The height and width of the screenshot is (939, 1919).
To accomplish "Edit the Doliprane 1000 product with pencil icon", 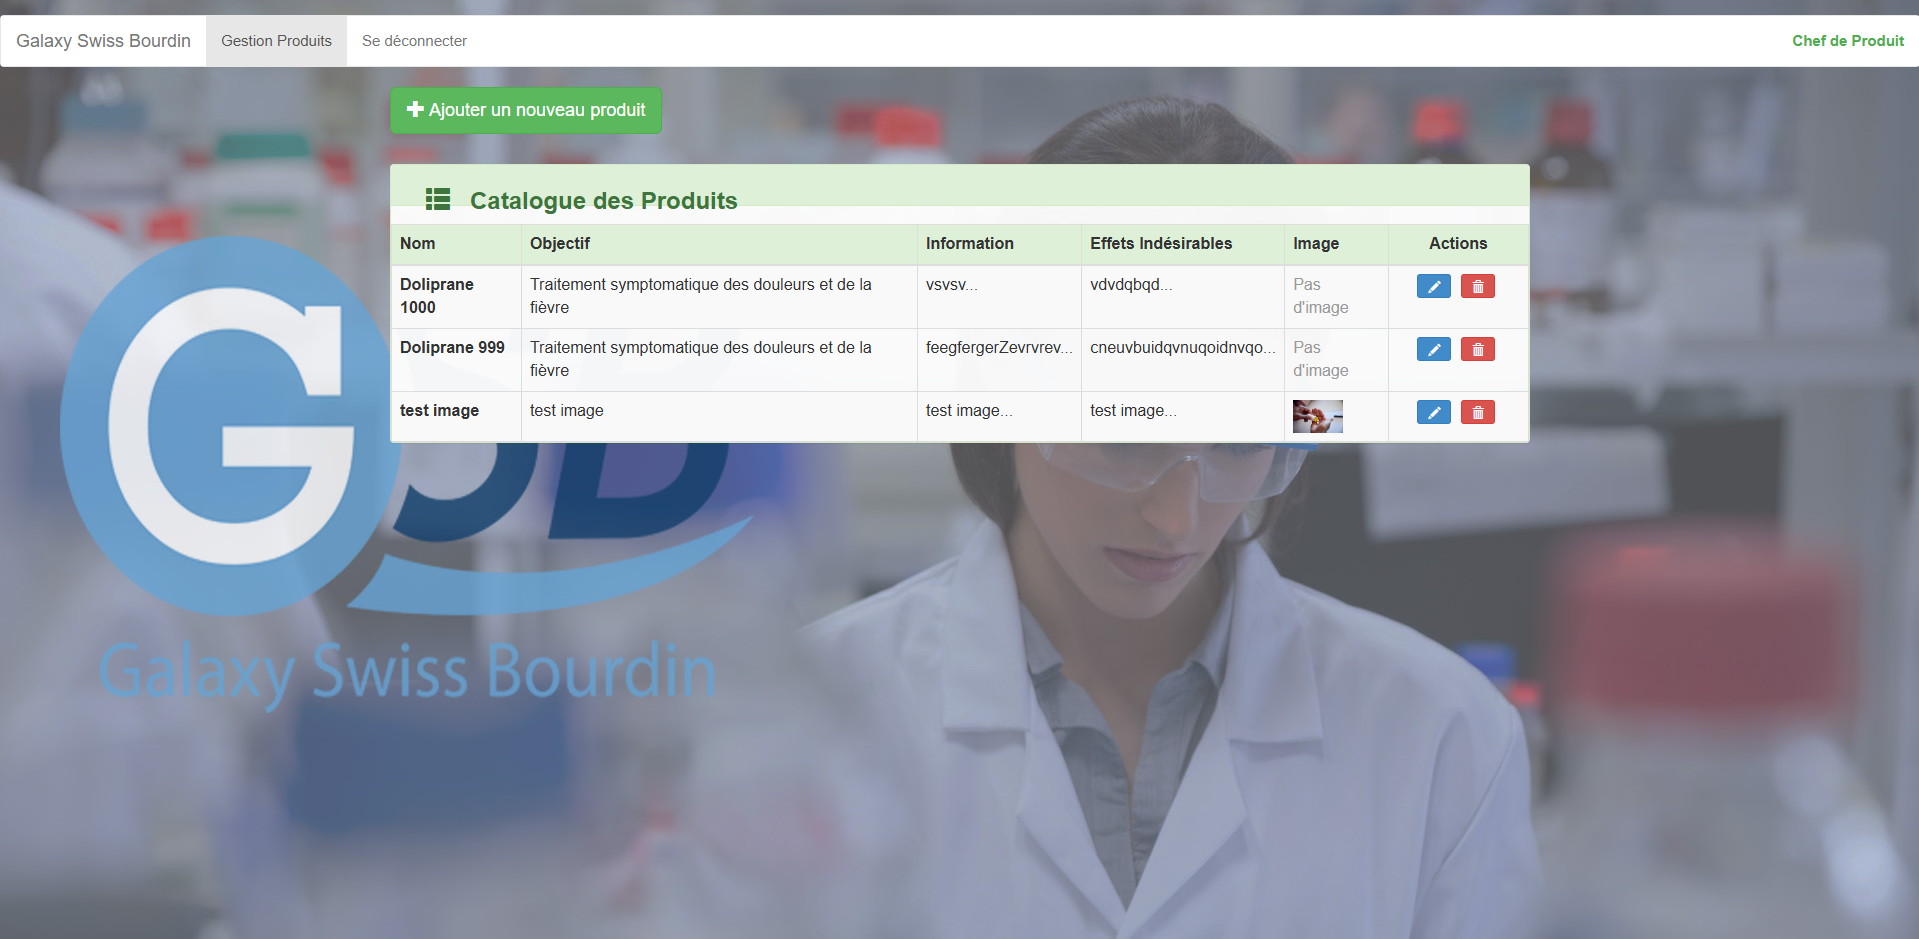I will coord(1433,286).
